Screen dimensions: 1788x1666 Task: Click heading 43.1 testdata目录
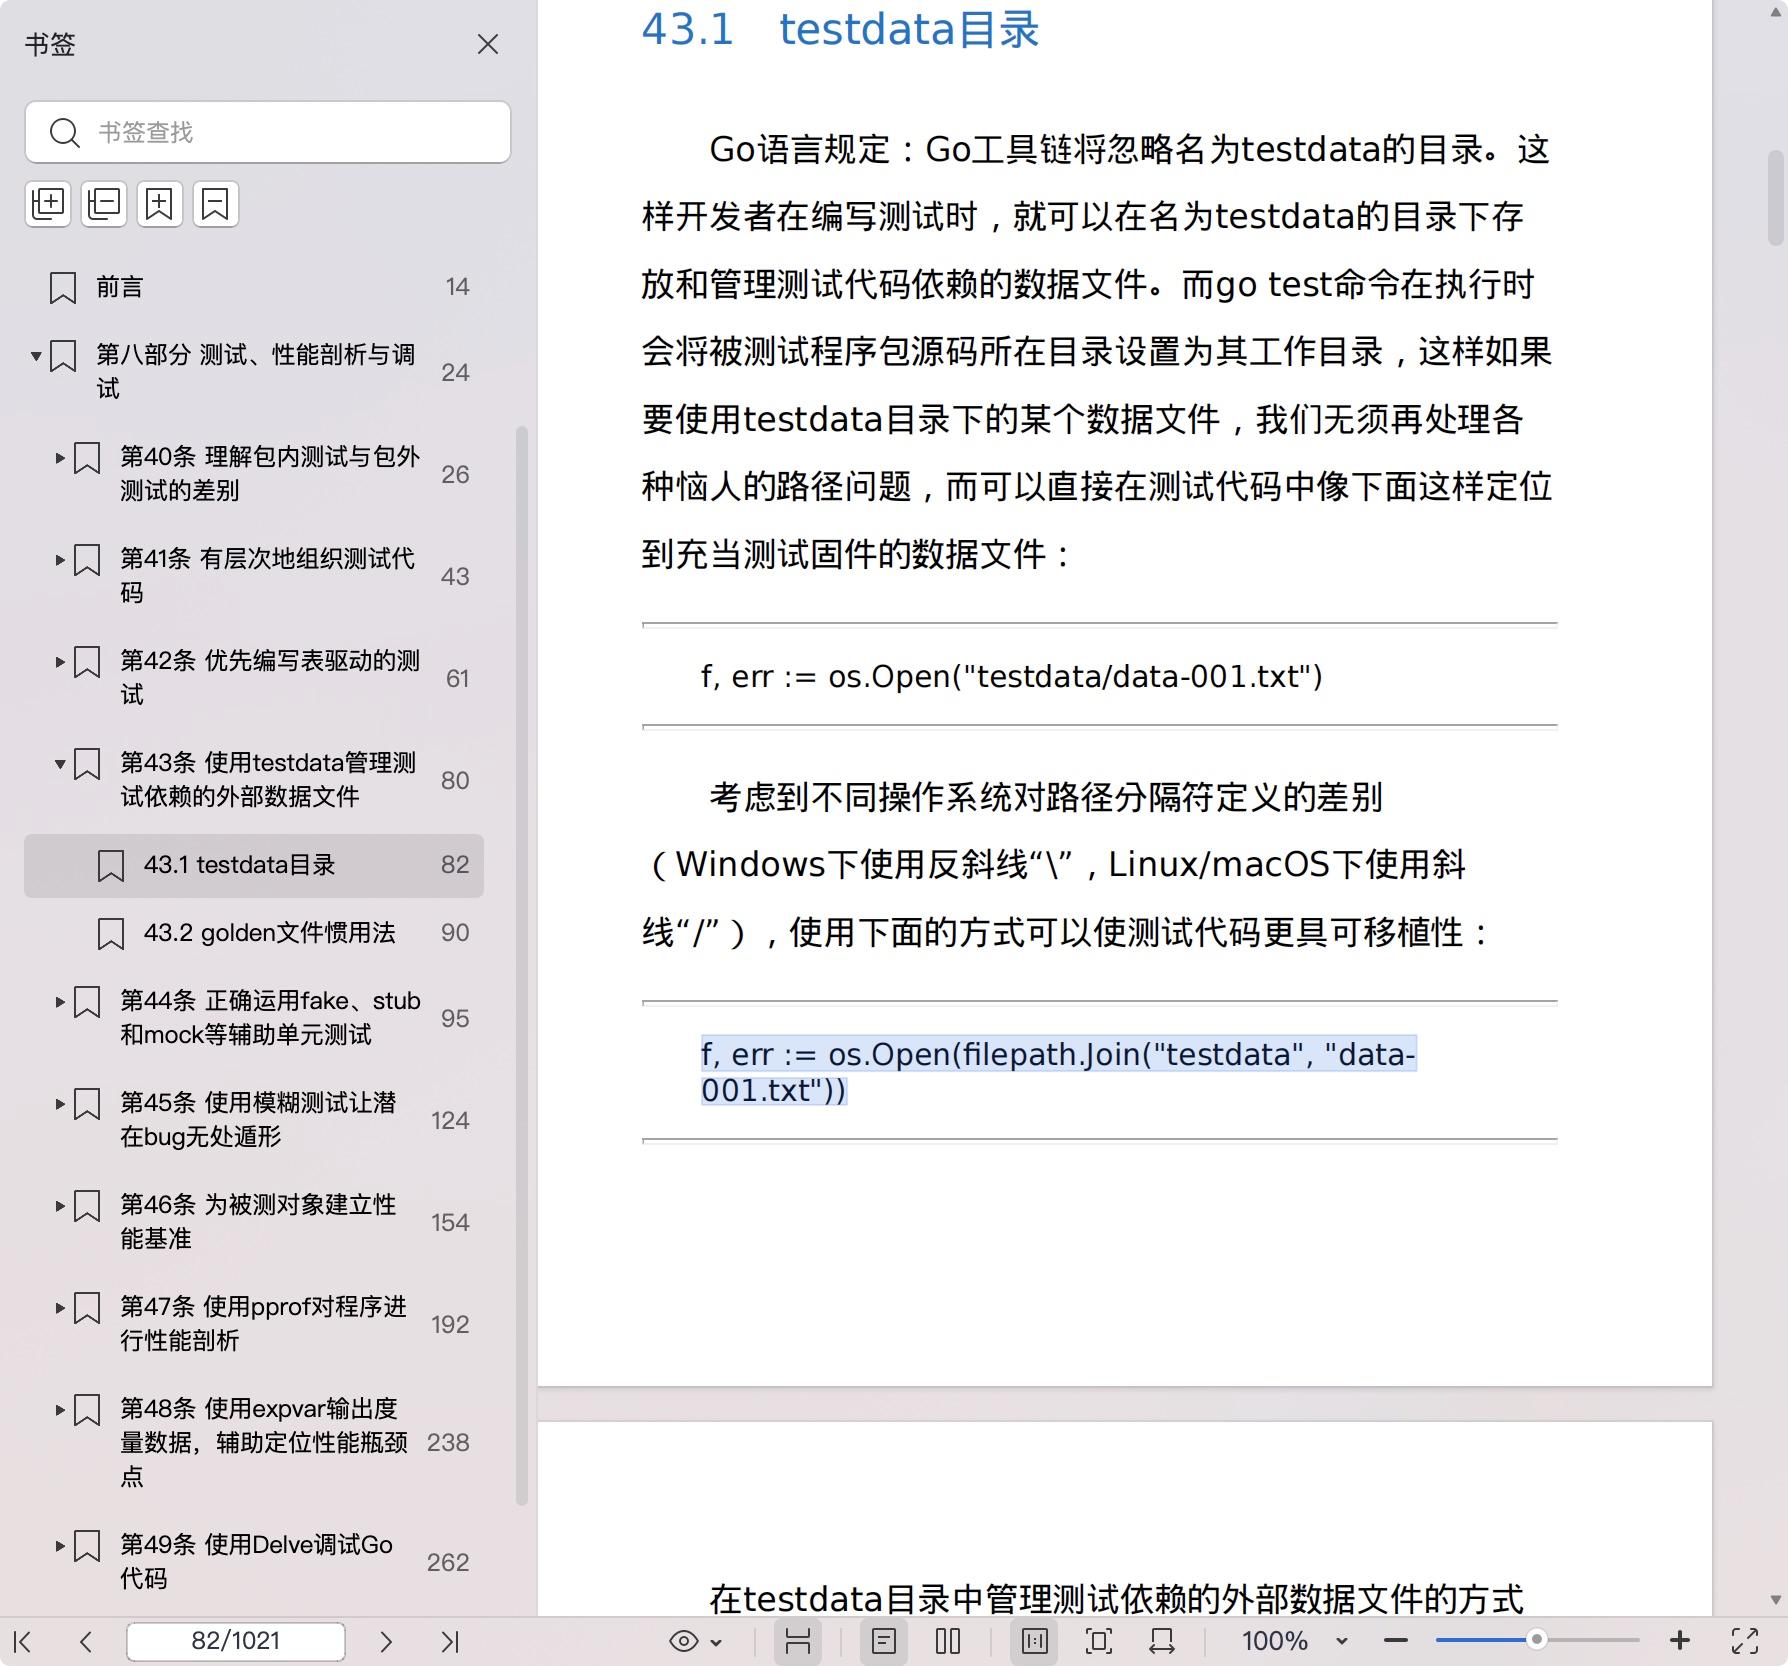[840, 29]
